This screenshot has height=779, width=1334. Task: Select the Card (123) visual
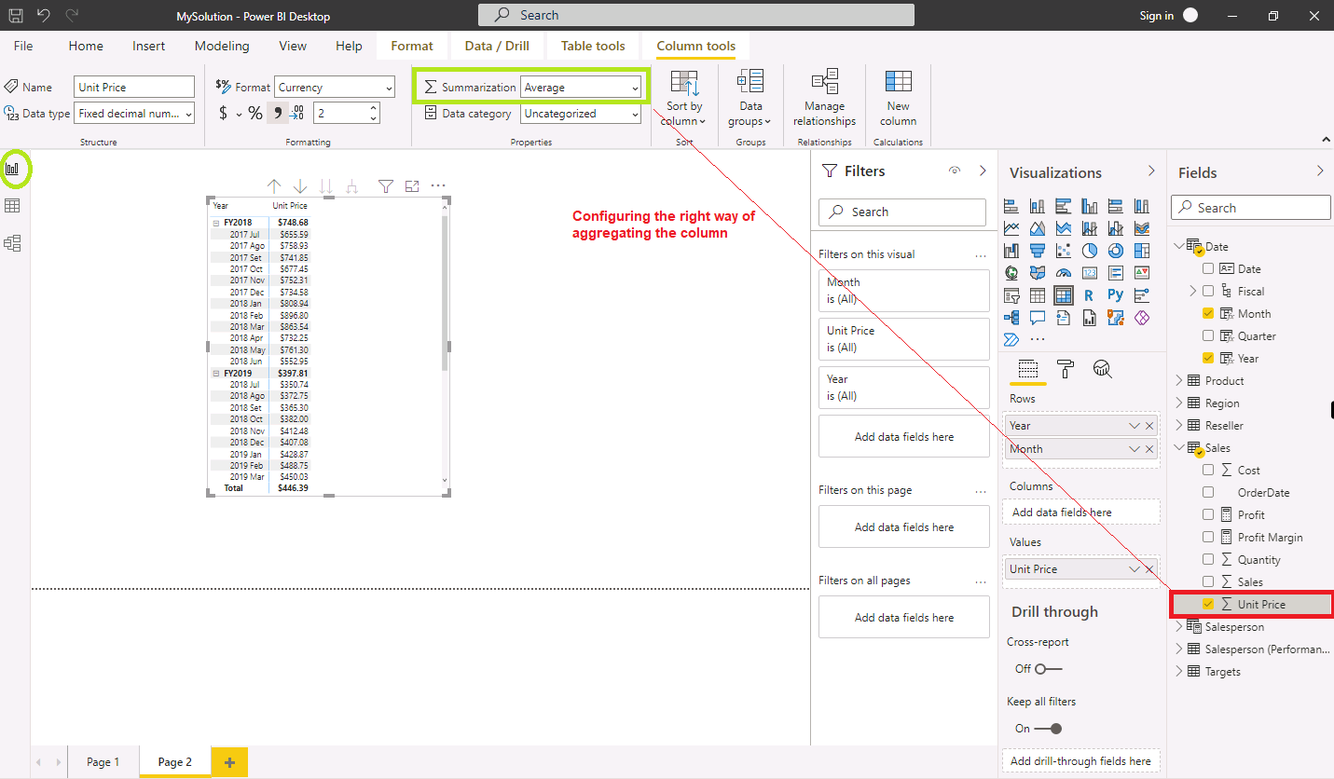[x=1089, y=273]
